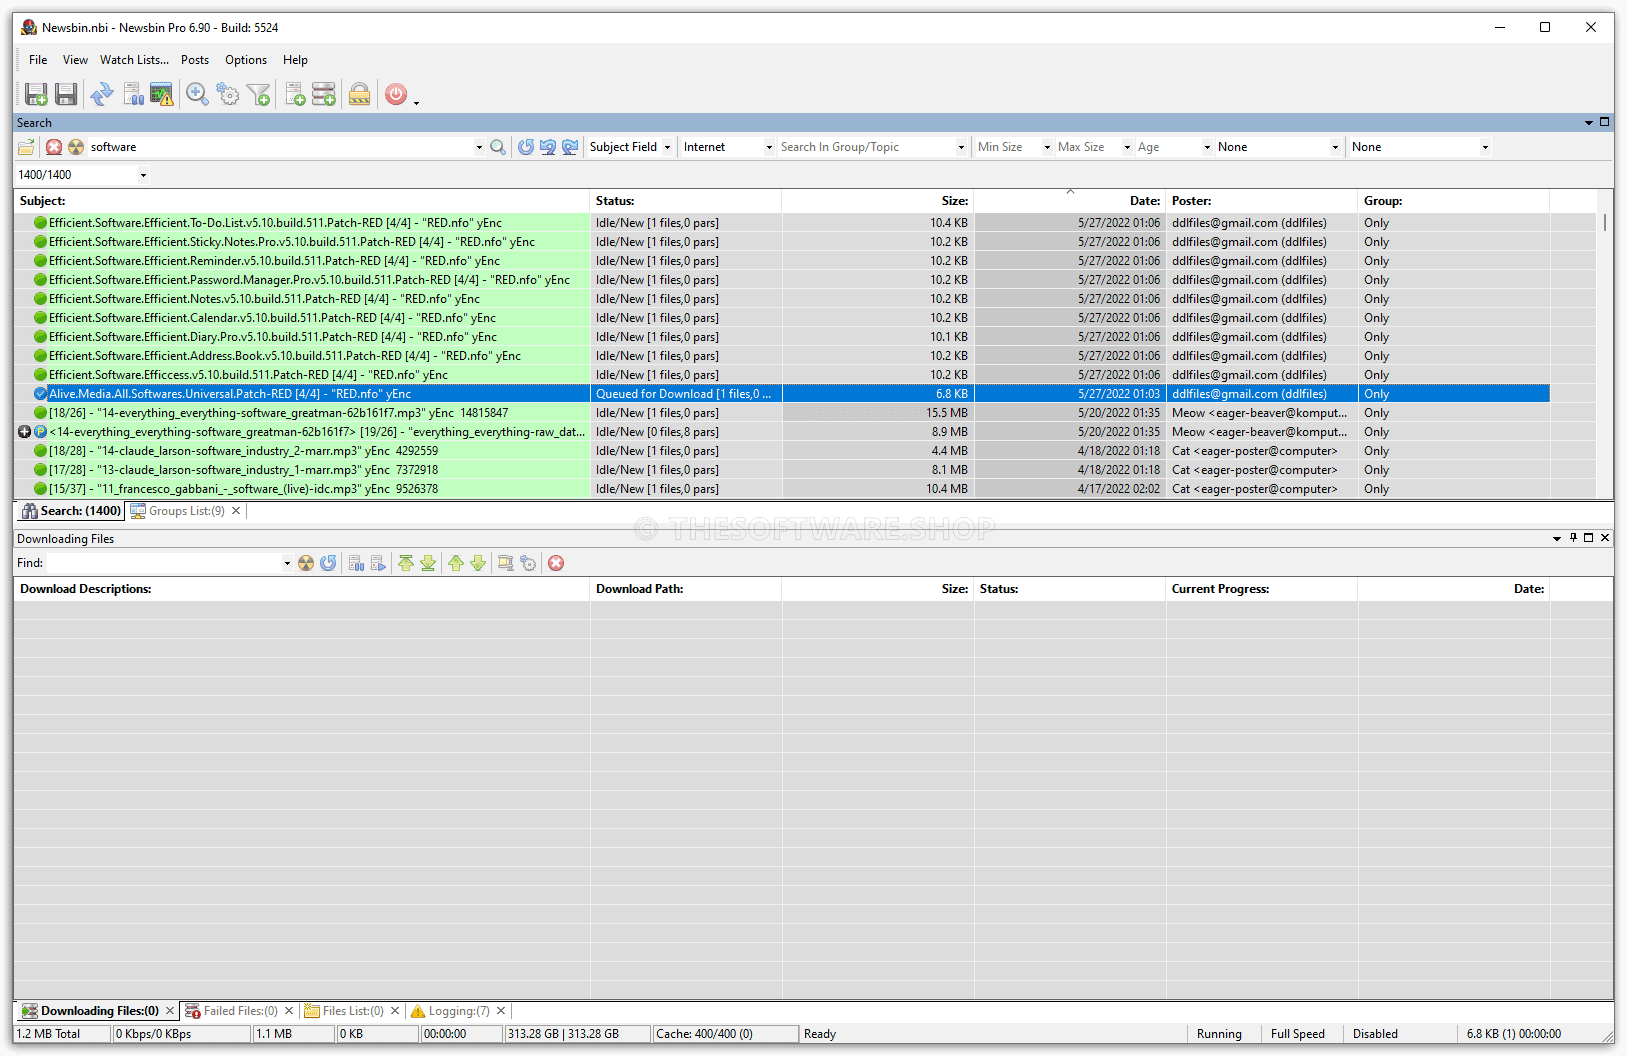Open the Internet search source dropdown
Image resolution: width=1627 pixels, height=1056 pixels.
(x=769, y=147)
